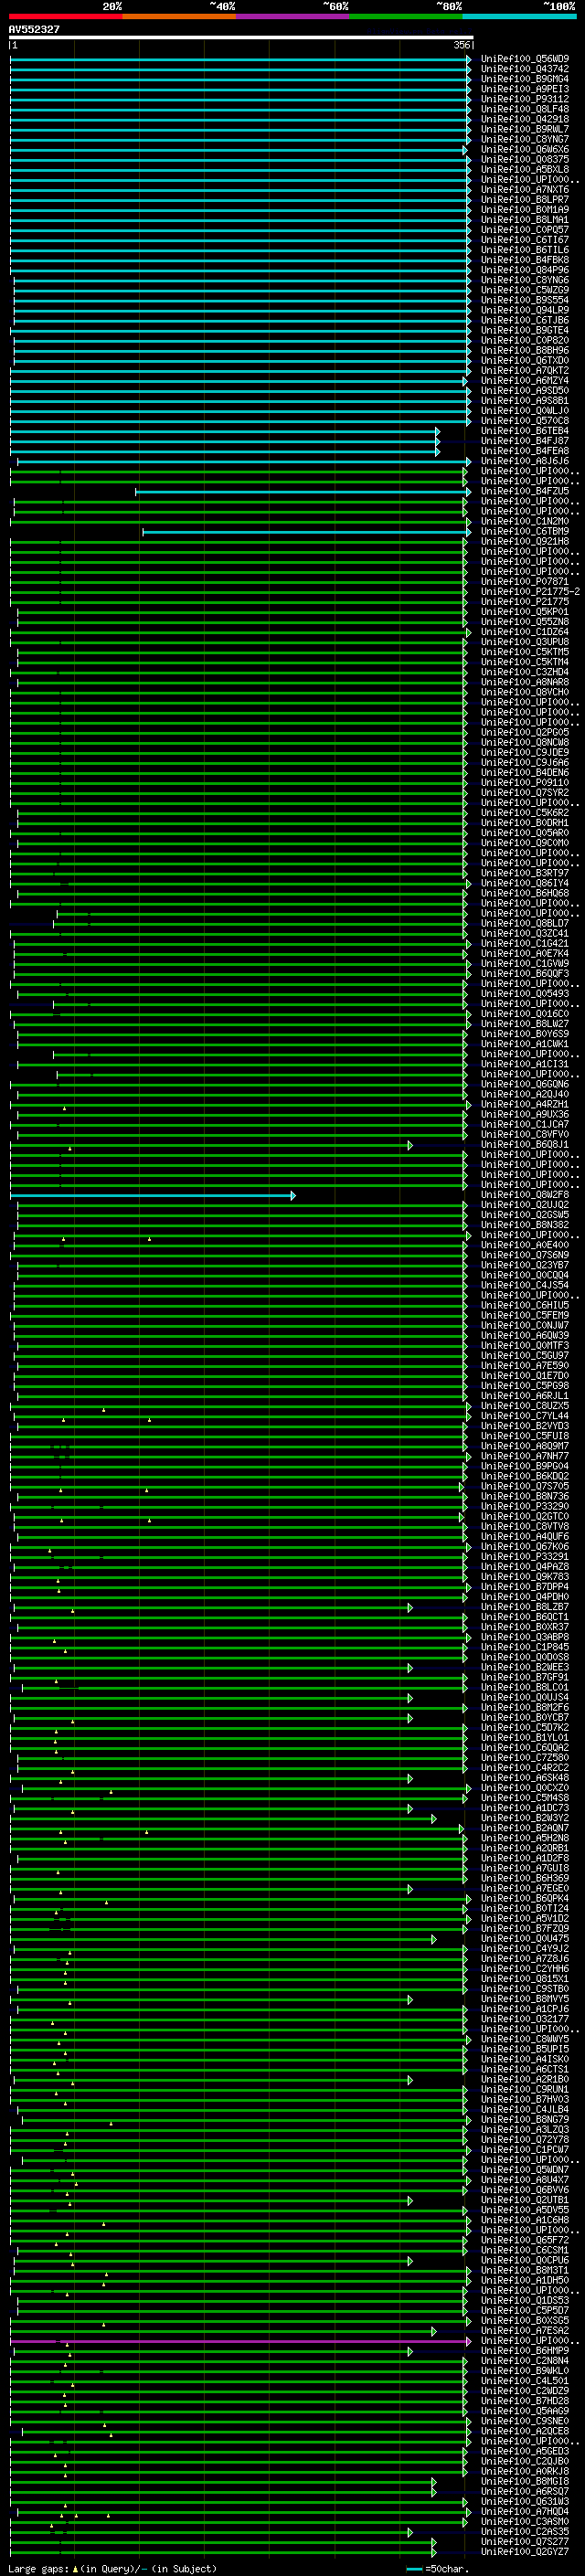Select label UniRef100_C8YNG6
Screen dimensions: 585x2576
click(x=524, y=280)
